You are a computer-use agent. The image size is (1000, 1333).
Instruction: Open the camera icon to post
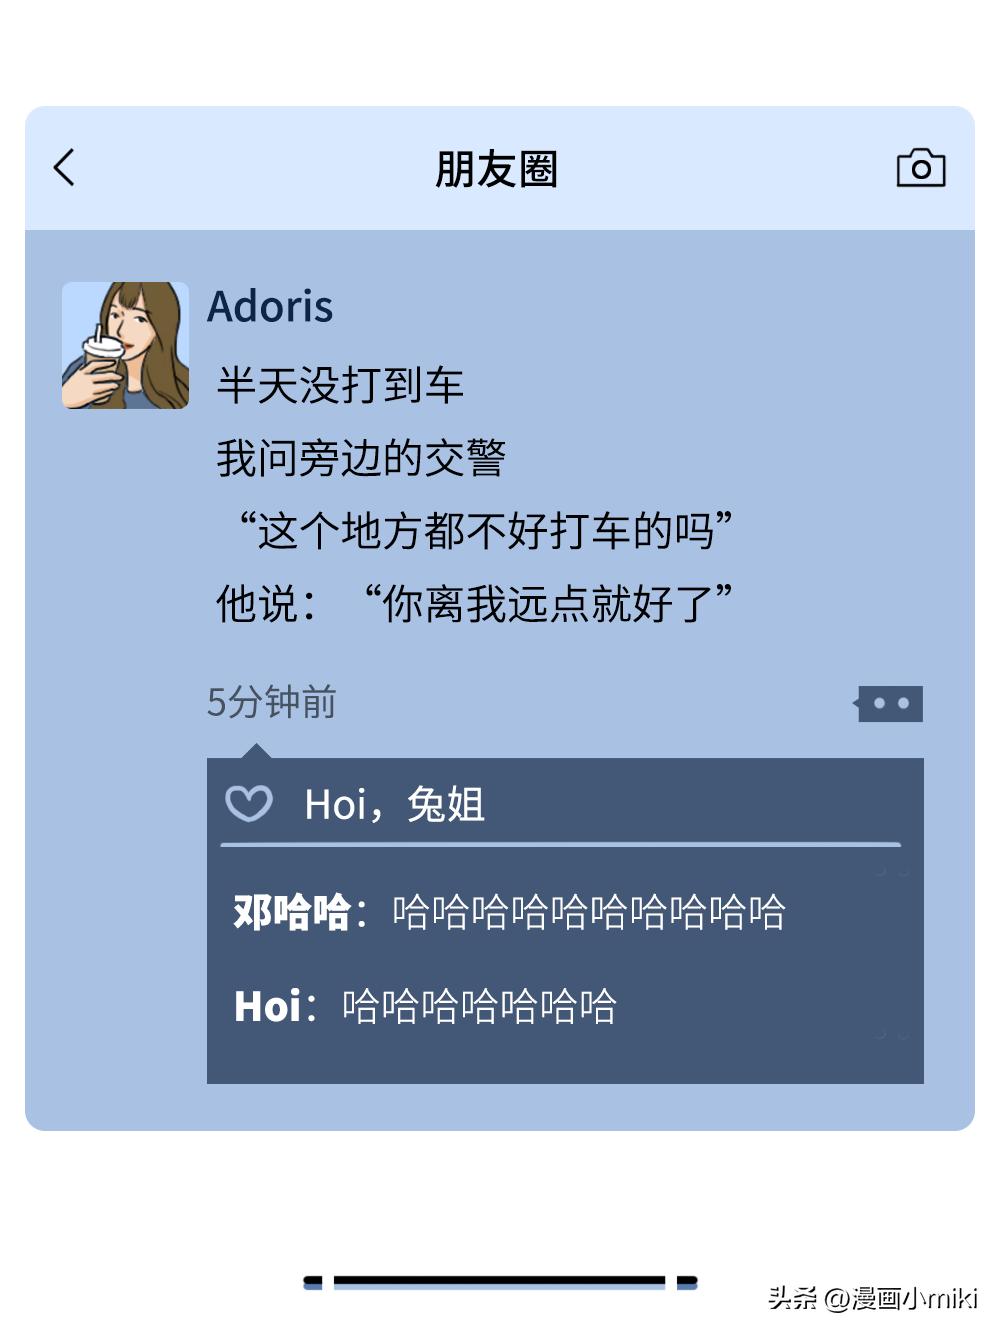point(921,168)
